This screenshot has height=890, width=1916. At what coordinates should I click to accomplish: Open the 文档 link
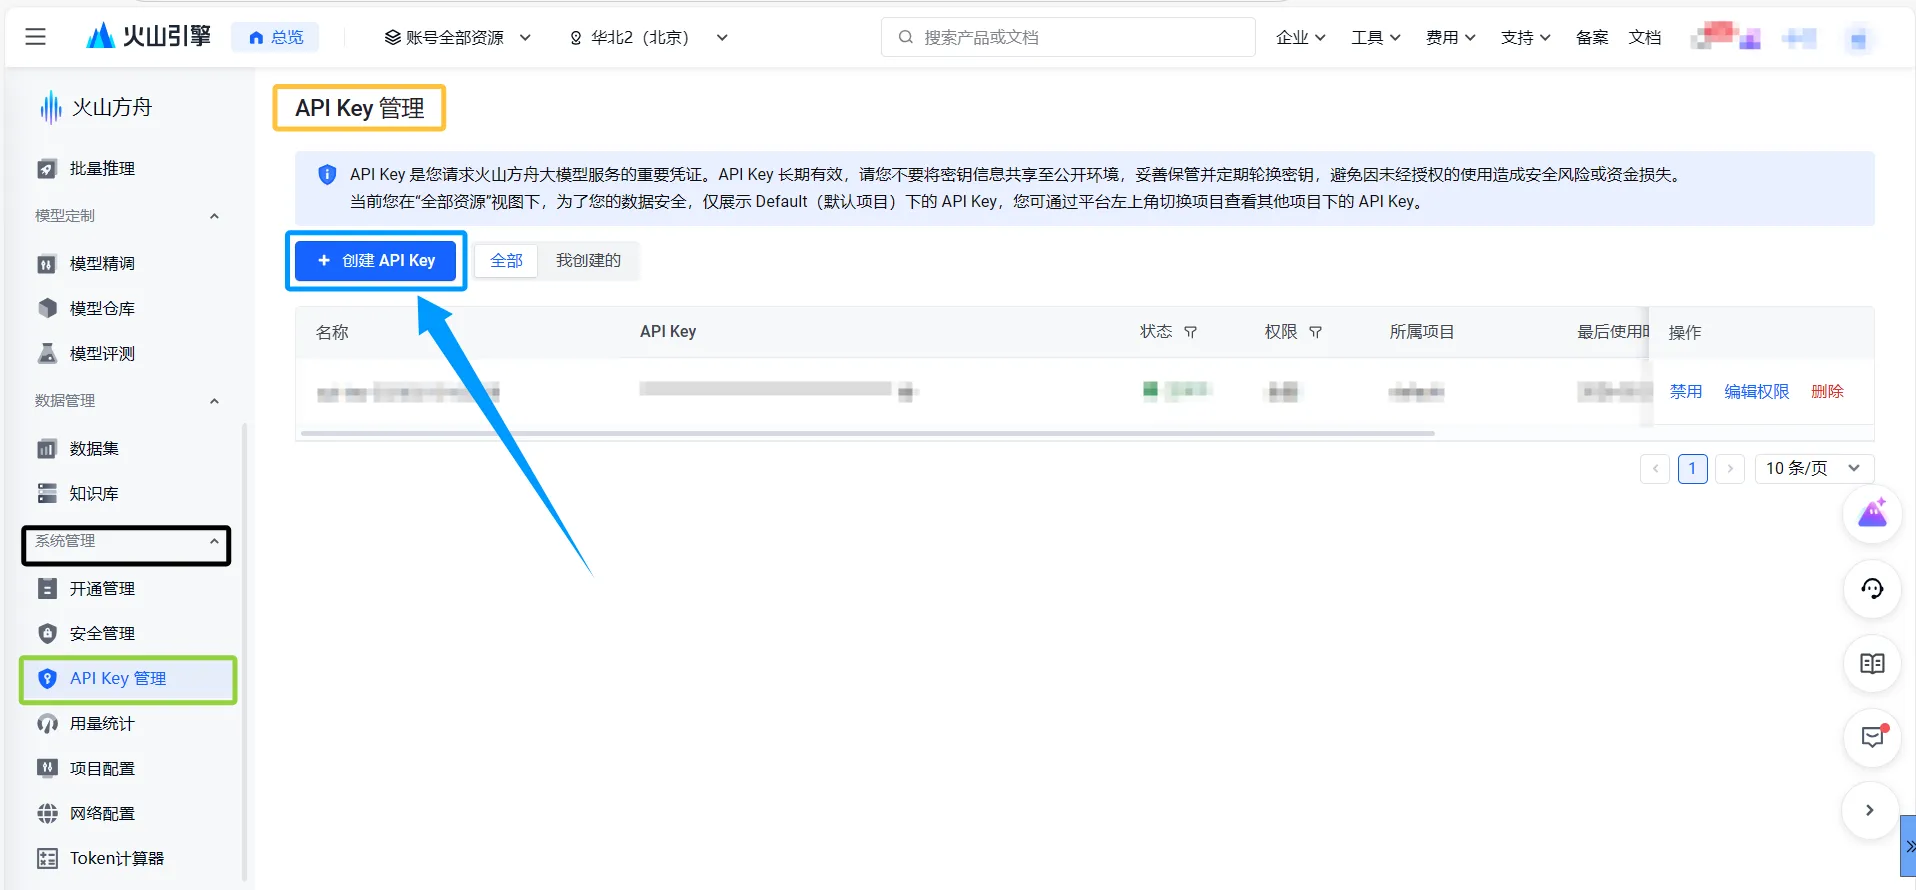point(1645,38)
